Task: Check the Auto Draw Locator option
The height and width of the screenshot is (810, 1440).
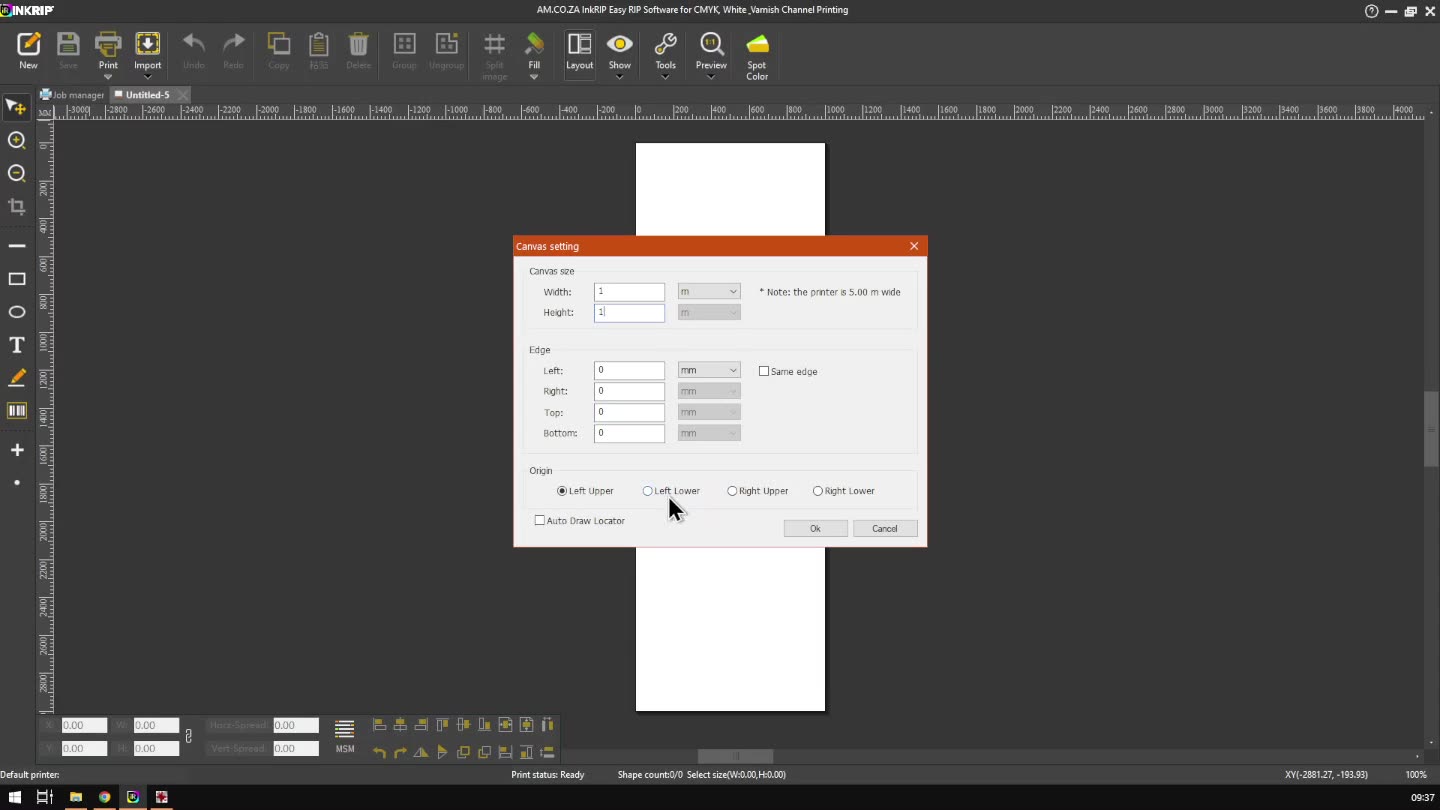Action: (540, 520)
